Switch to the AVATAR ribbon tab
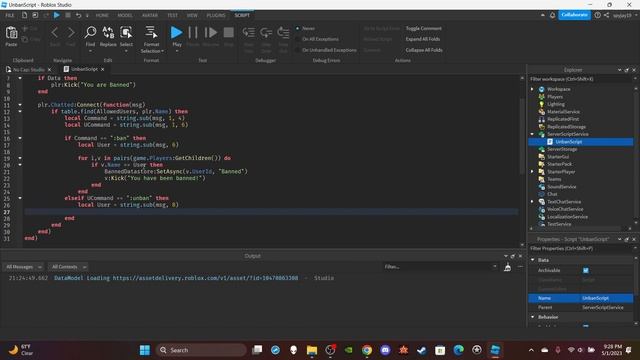This screenshot has height=360, width=640. tap(150, 15)
